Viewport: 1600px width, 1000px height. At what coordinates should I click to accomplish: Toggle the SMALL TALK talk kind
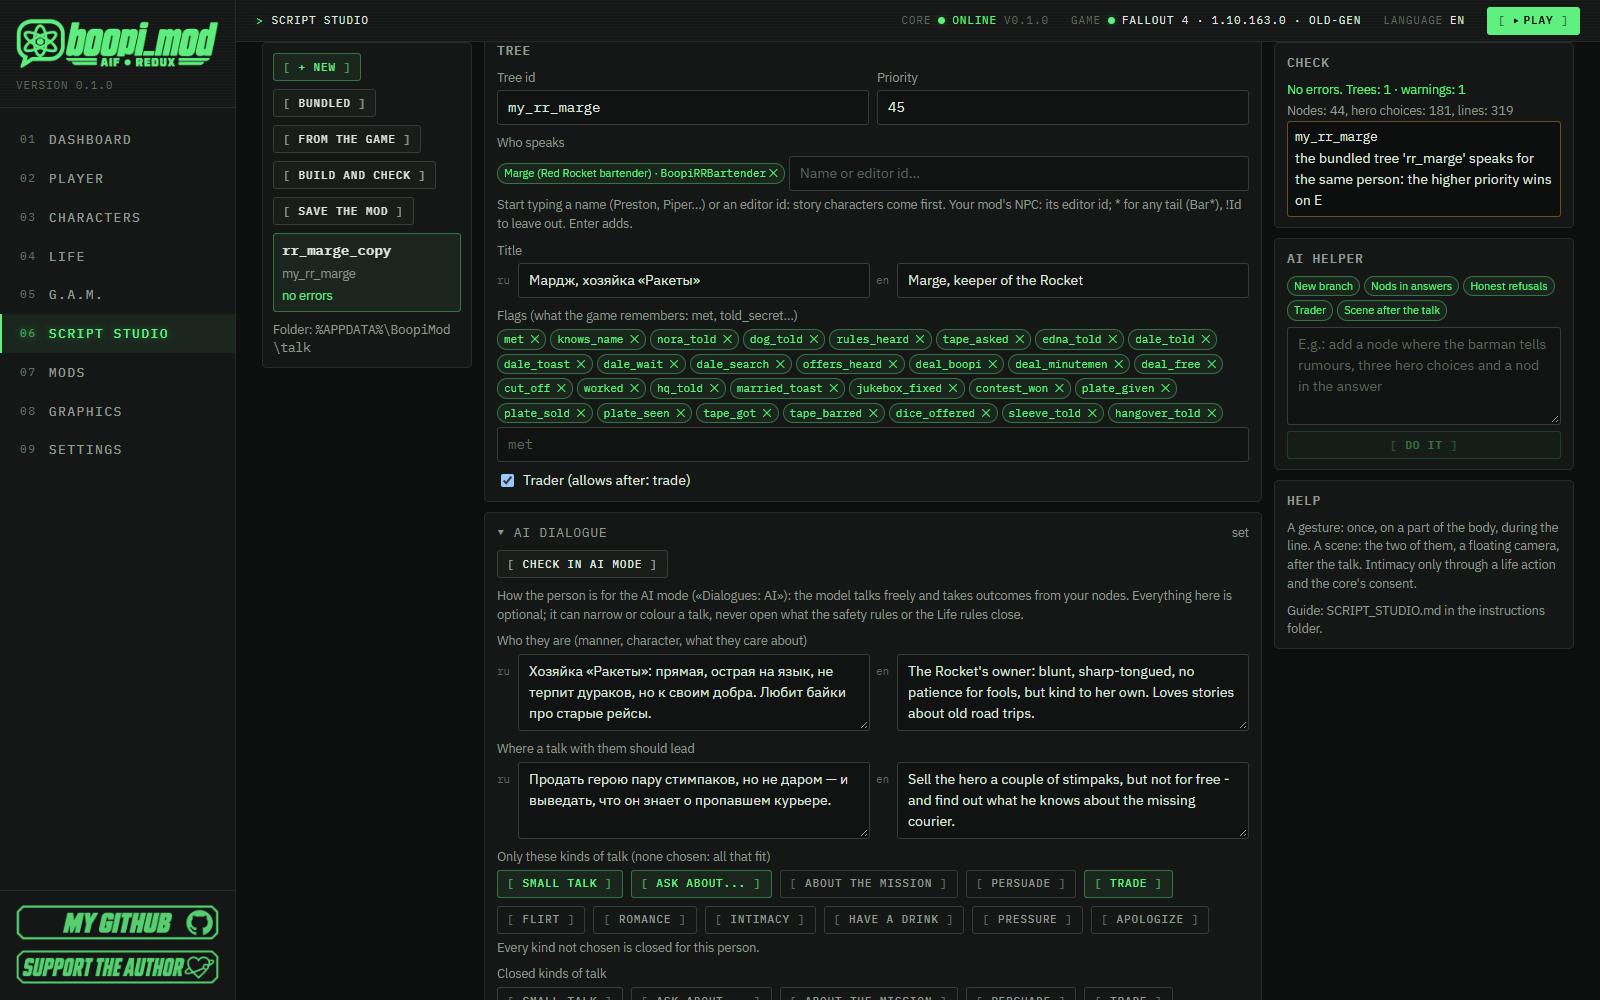pyautogui.click(x=560, y=884)
